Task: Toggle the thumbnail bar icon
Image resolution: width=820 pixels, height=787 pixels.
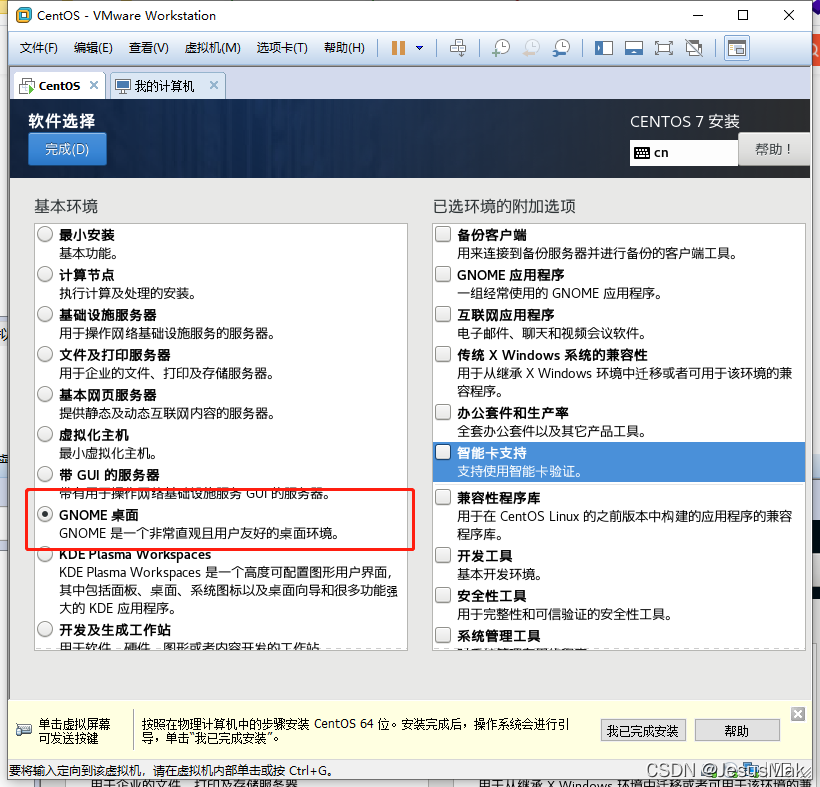Action: pos(633,47)
